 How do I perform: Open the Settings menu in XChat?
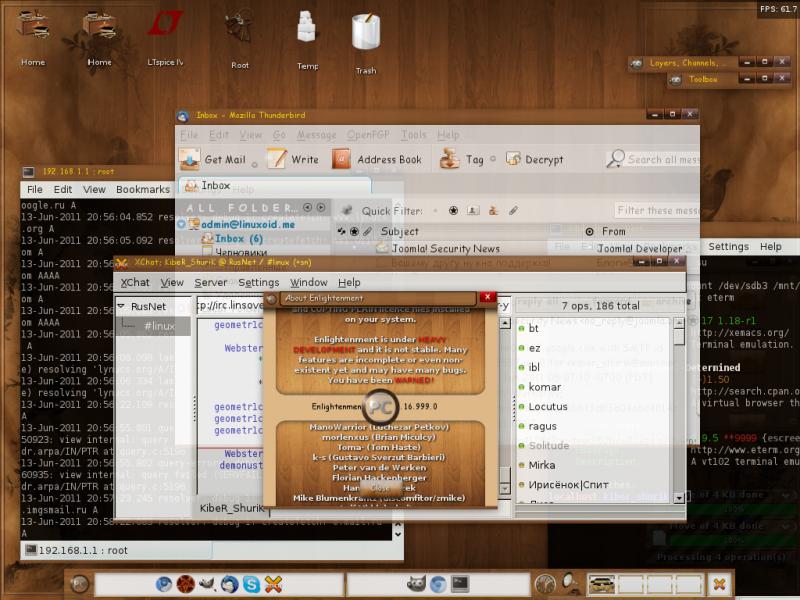click(259, 282)
